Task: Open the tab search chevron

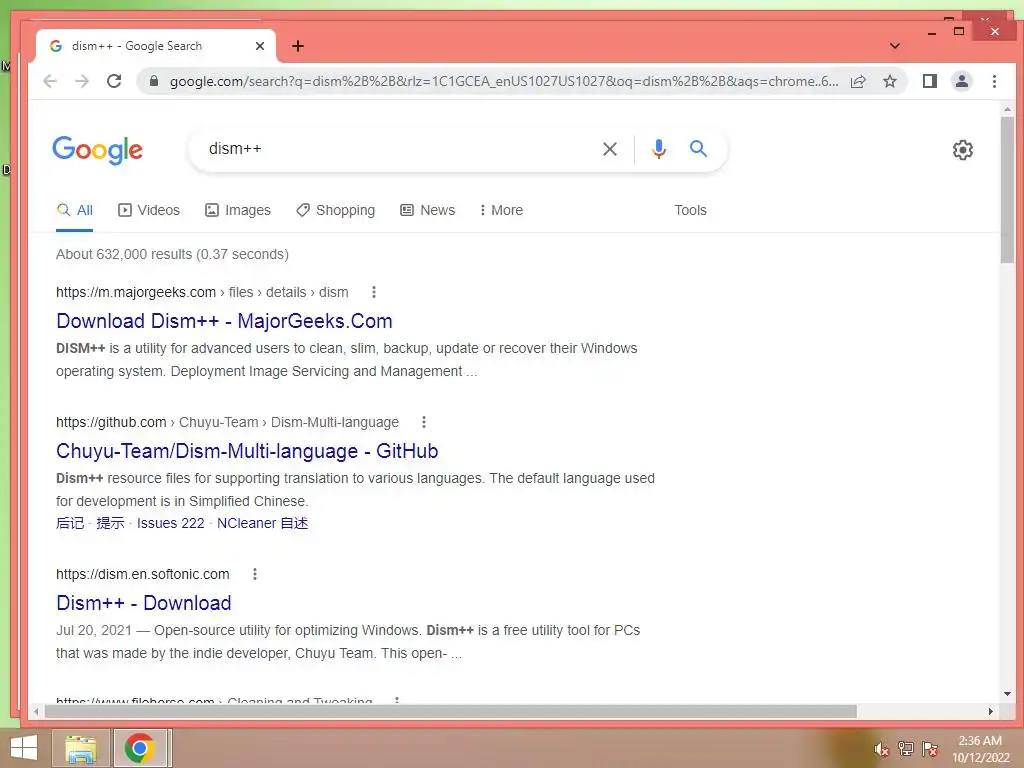Action: (x=895, y=46)
